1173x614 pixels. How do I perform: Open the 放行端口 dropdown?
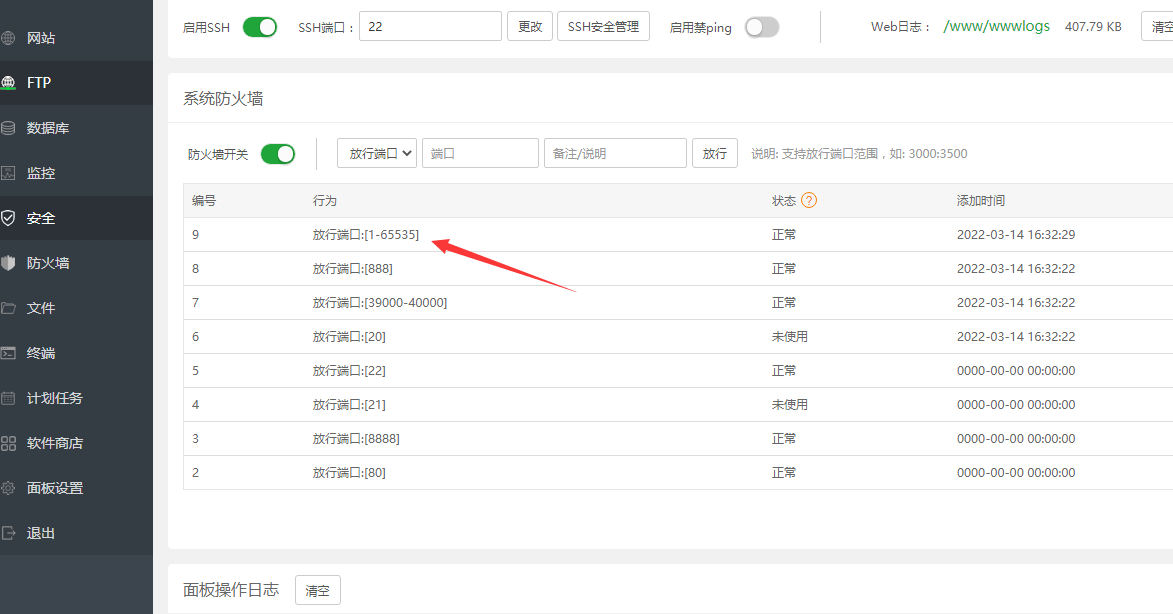click(x=377, y=154)
